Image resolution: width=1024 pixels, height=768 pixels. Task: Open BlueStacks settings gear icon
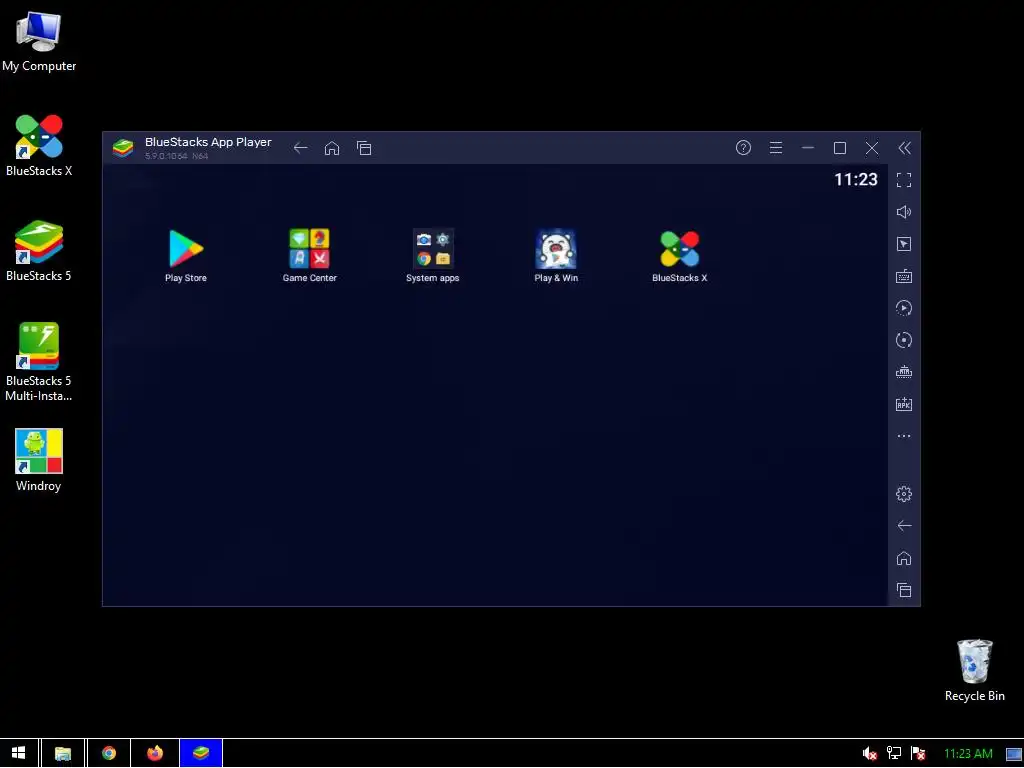[x=904, y=494]
